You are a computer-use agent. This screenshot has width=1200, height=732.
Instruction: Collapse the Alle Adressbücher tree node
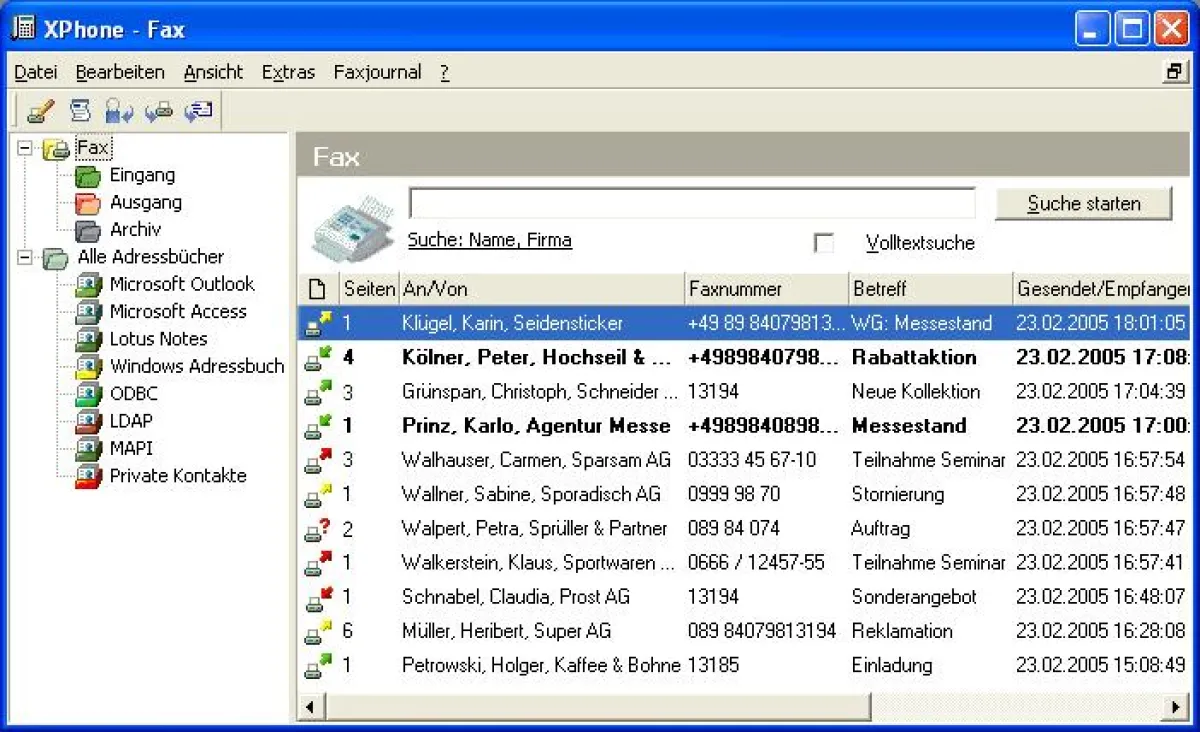[x=25, y=257]
